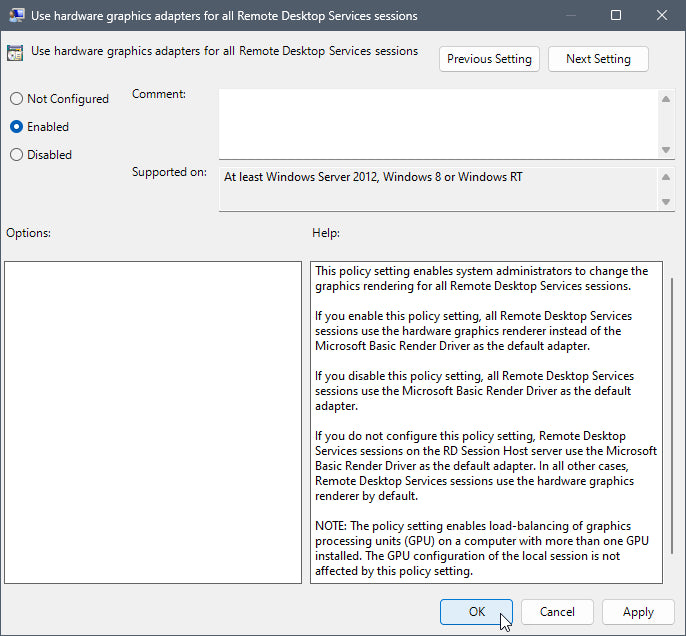The image size is (686, 636).
Task: Jump to the Next Setting
Action: [598, 59]
